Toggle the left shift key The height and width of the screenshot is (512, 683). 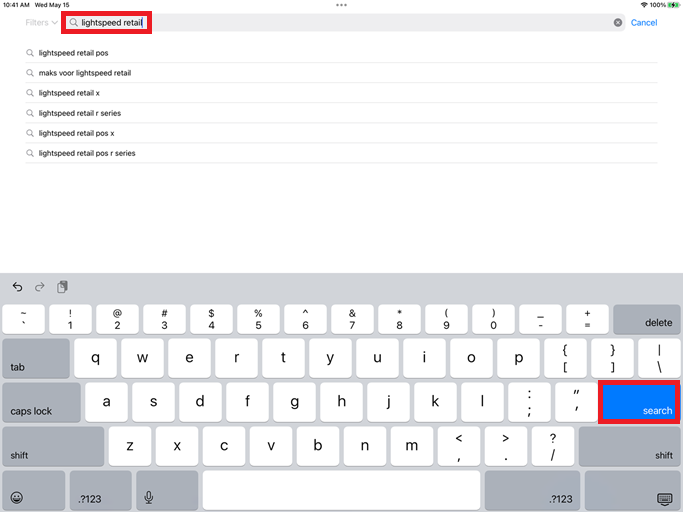click(53, 446)
